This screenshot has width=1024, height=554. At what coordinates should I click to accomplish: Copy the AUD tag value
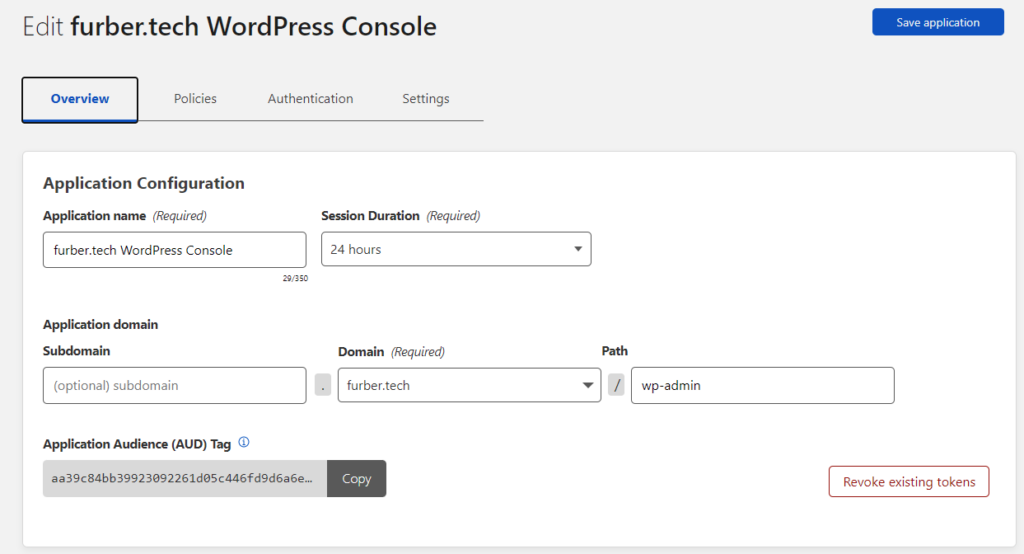click(357, 478)
